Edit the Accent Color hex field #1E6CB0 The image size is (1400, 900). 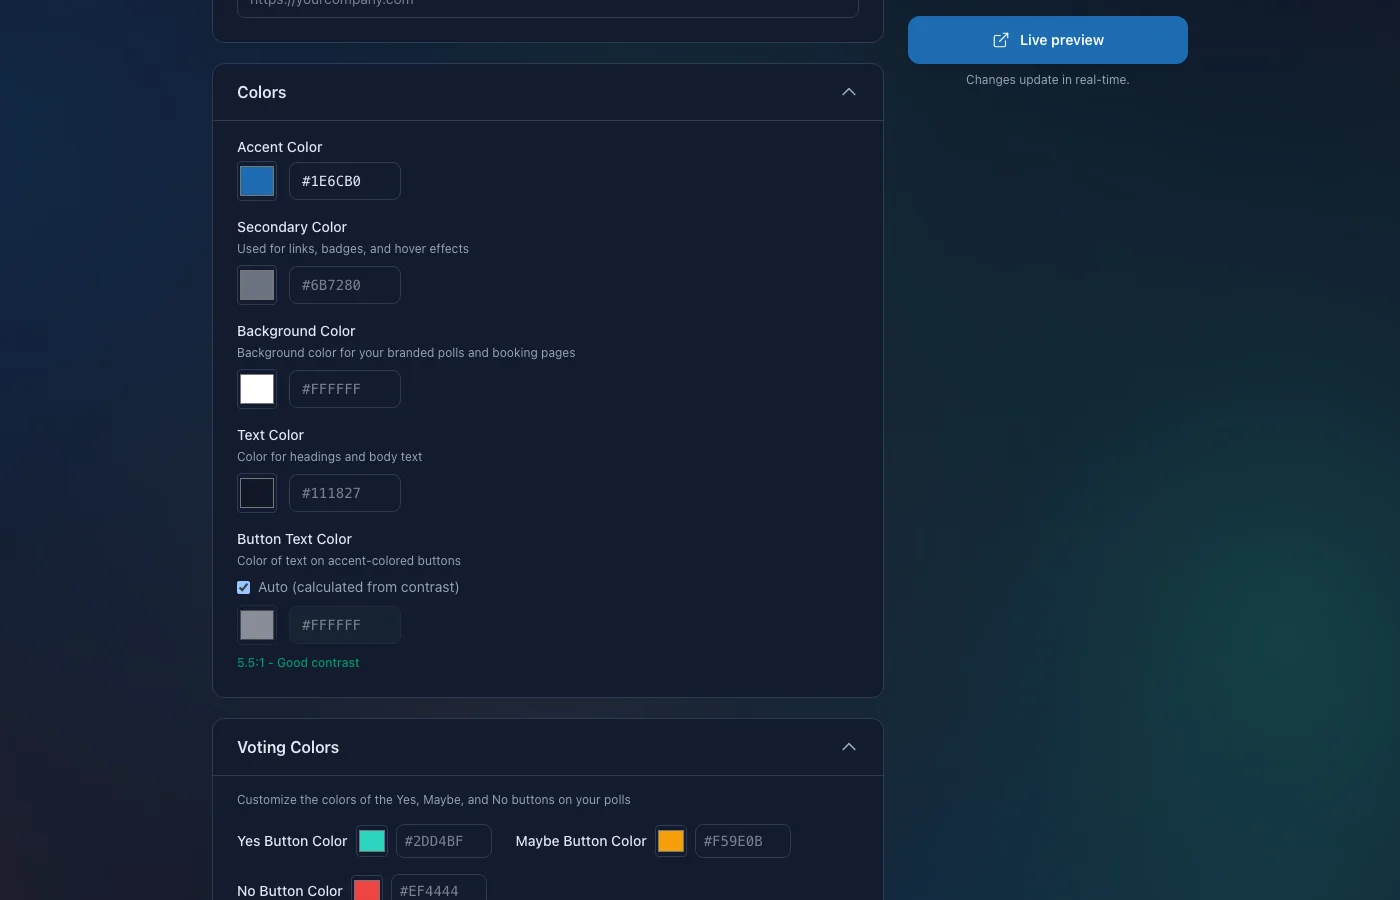point(345,181)
